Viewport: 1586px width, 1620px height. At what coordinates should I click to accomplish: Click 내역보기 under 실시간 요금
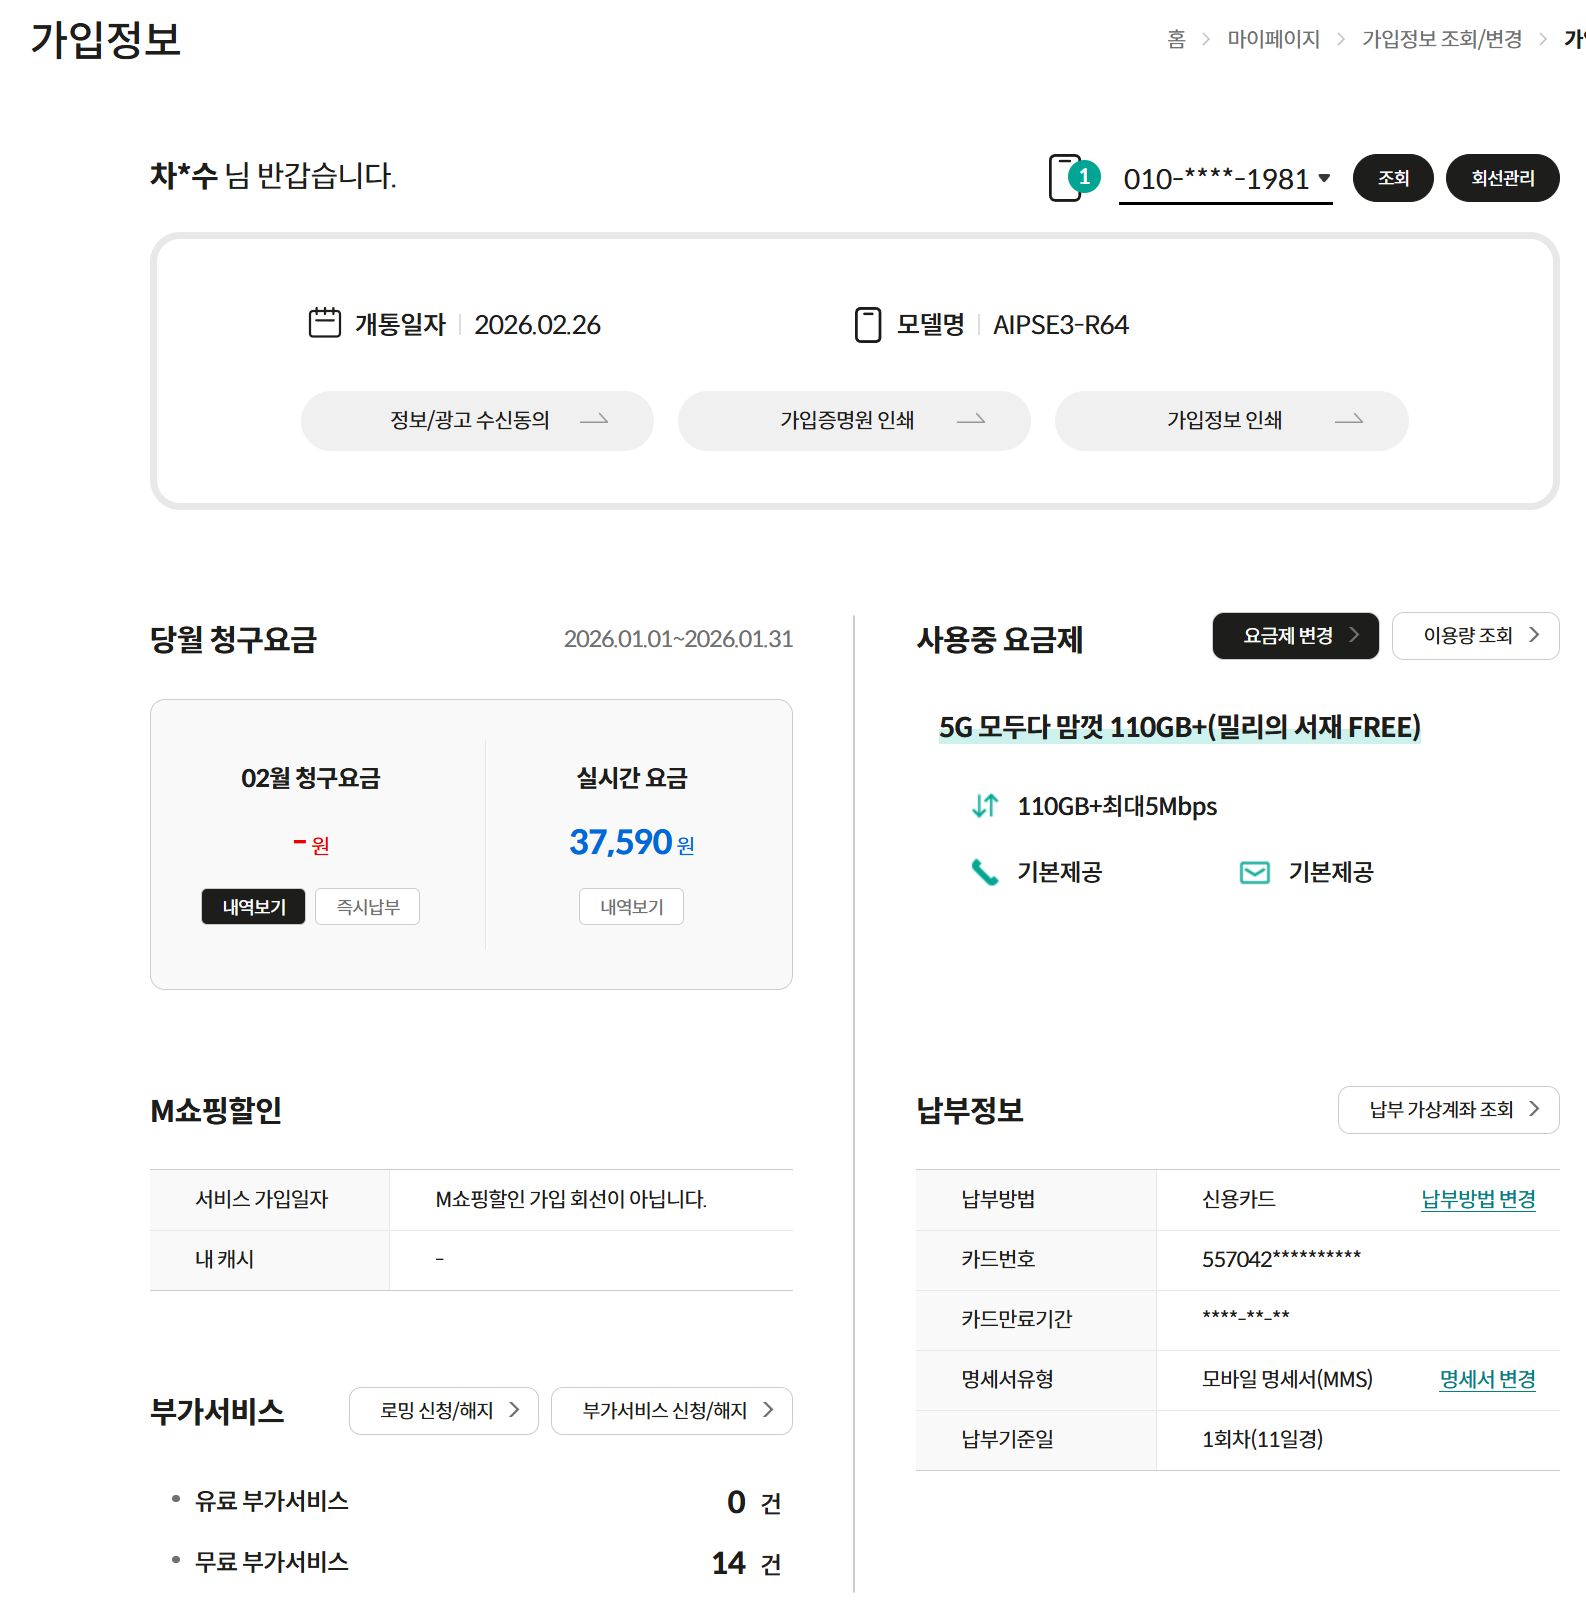click(631, 907)
